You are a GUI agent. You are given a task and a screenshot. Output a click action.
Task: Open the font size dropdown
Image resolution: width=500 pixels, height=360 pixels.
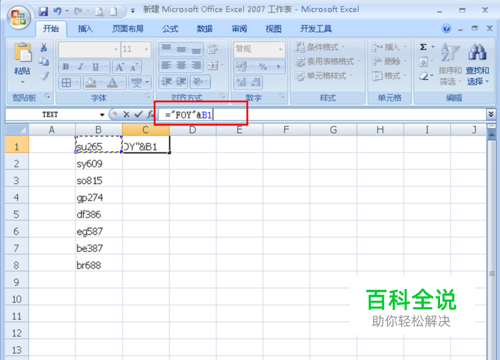point(146,49)
